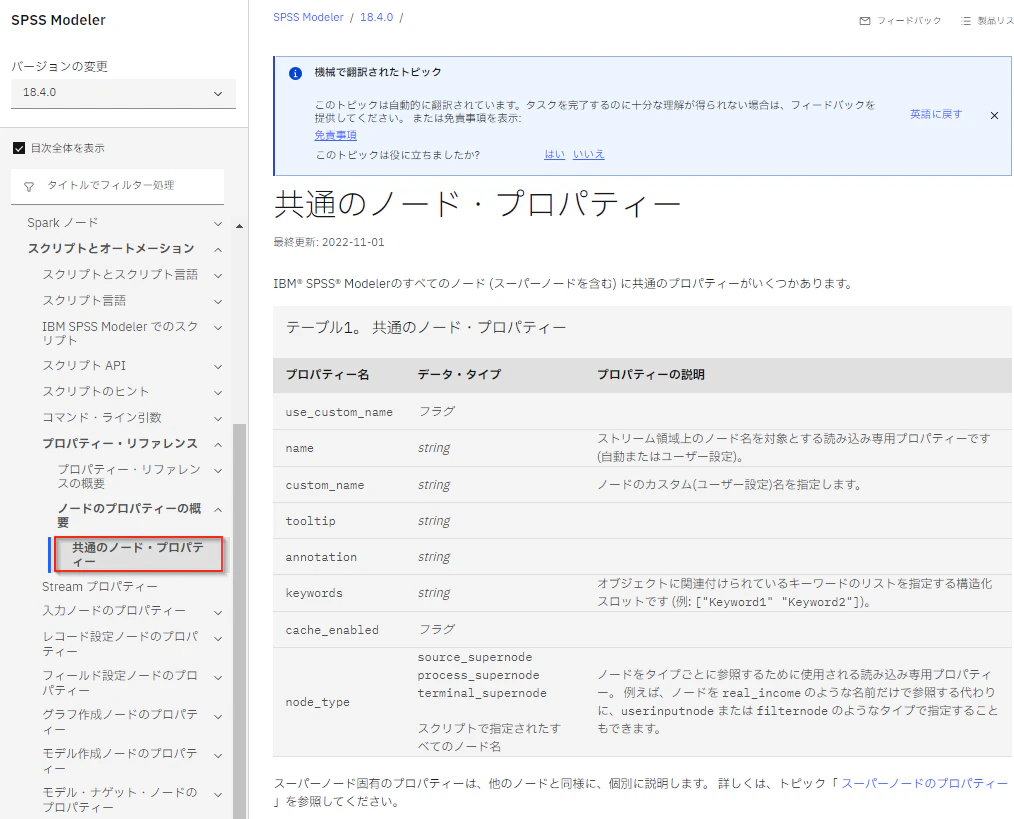The height and width of the screenshot is (819, 1014).
Task: Click the annotation property cell
Action: pos(321,557)
